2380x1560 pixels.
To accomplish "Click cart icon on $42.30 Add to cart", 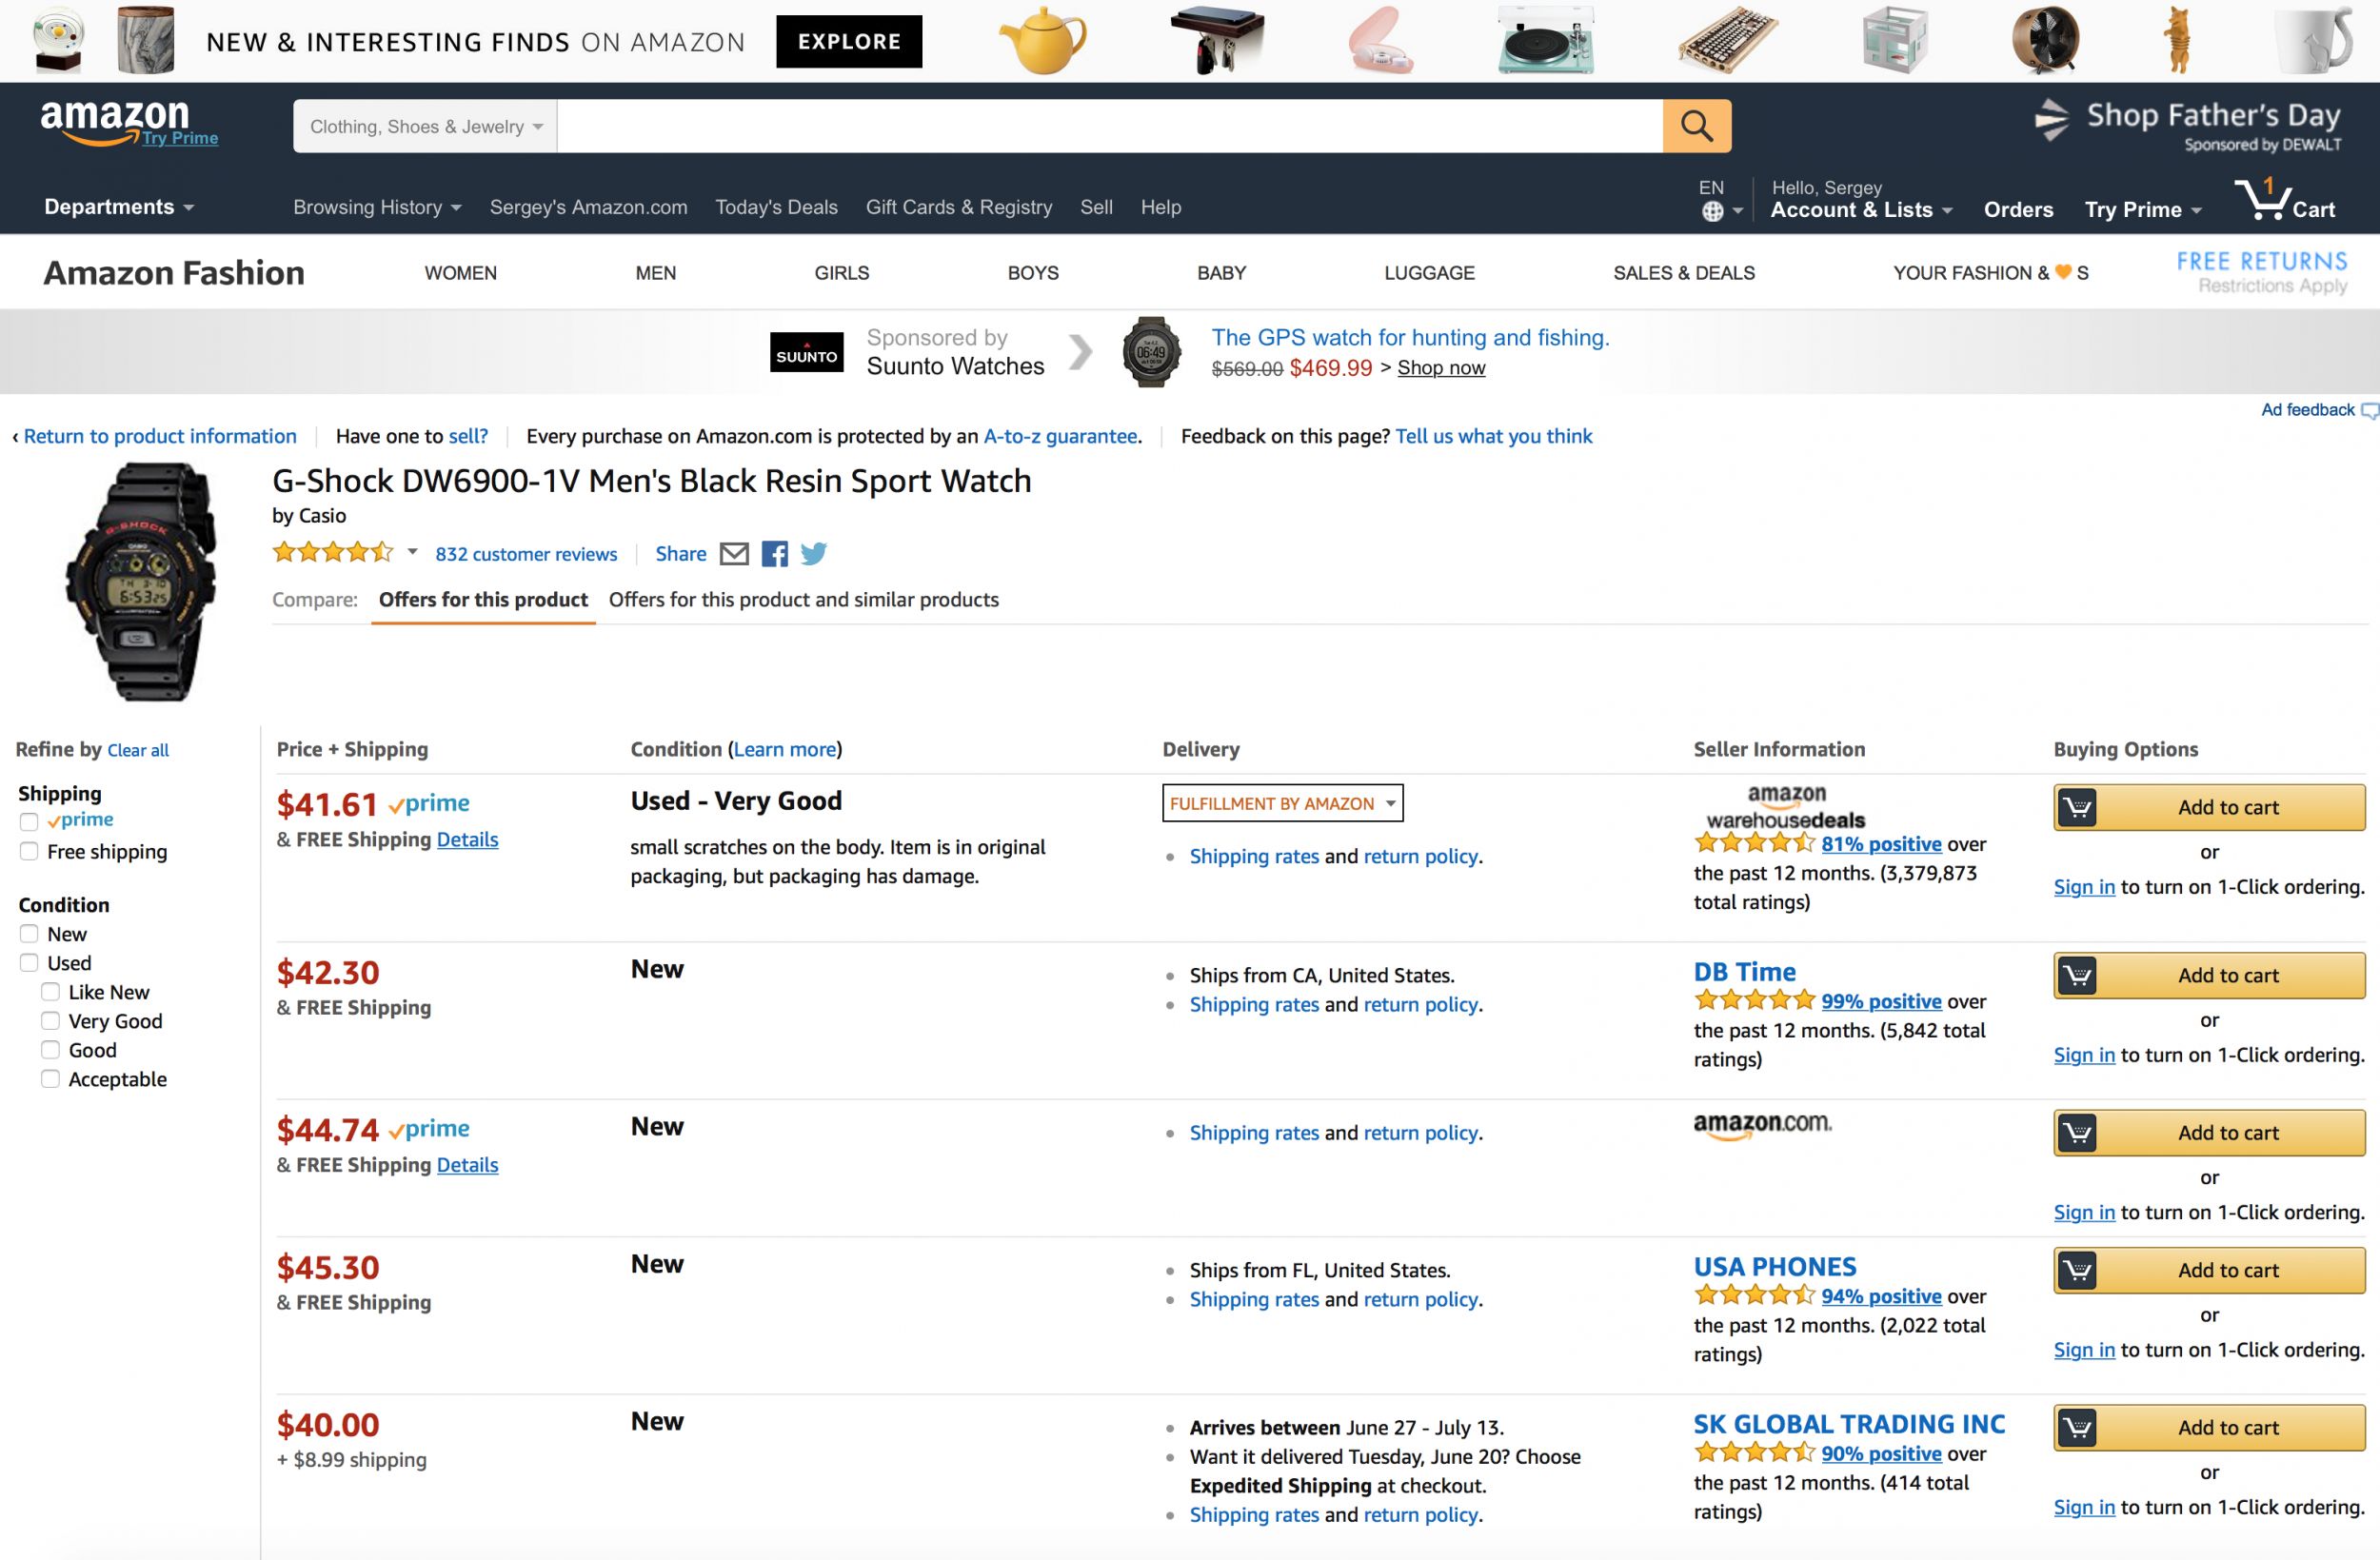I will click(x=2078, y=975).
